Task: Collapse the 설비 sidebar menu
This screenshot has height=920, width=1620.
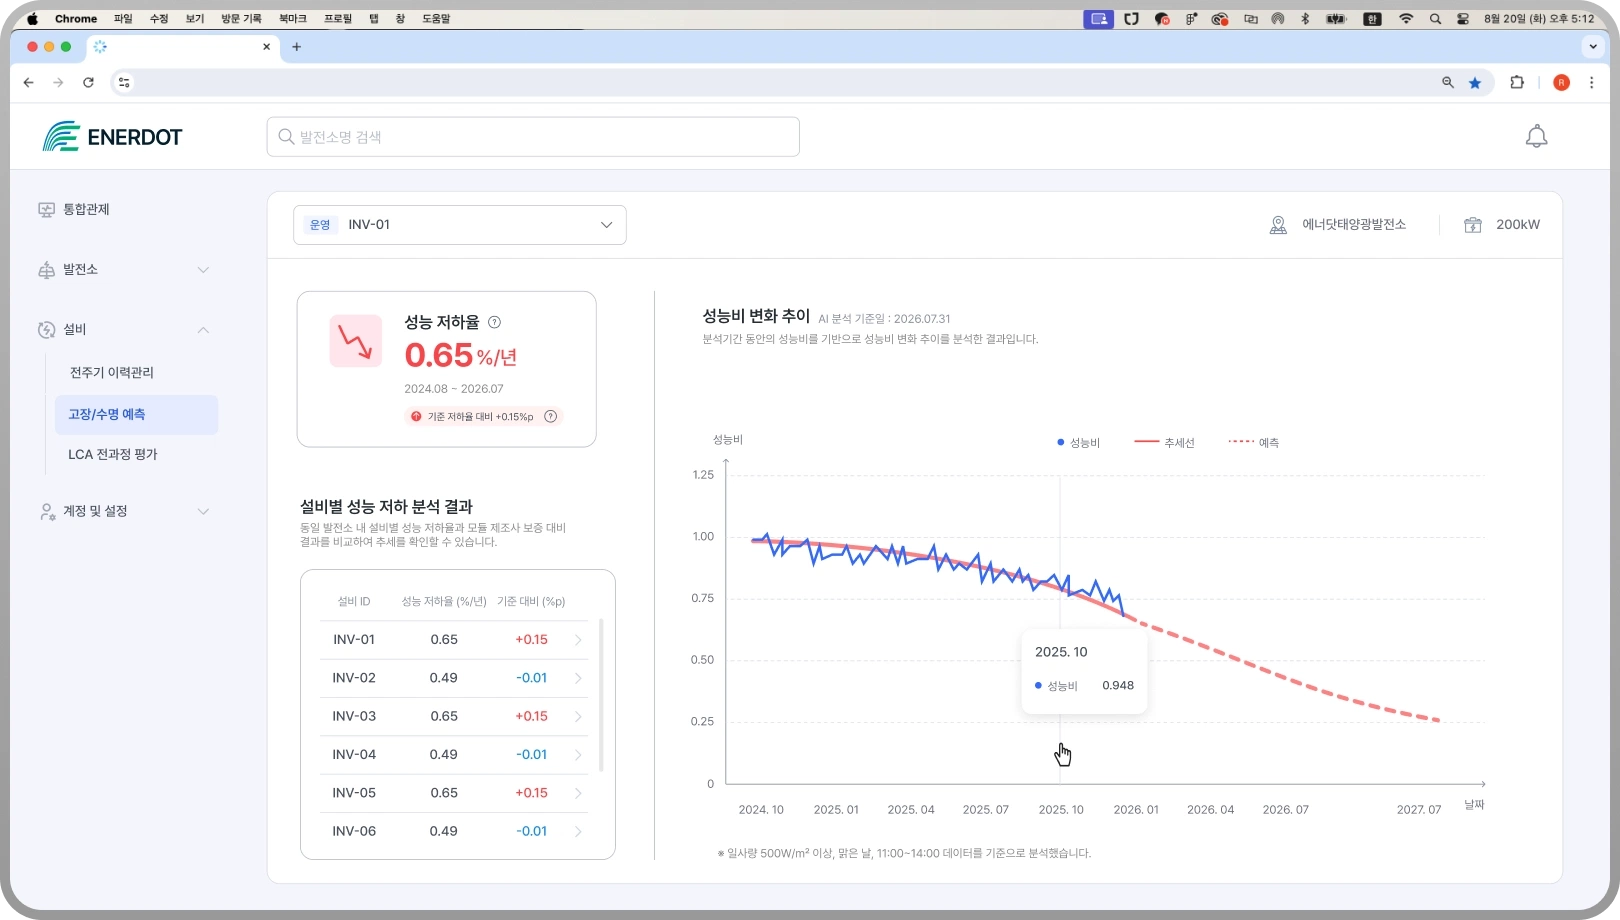Action: [203, 330]
